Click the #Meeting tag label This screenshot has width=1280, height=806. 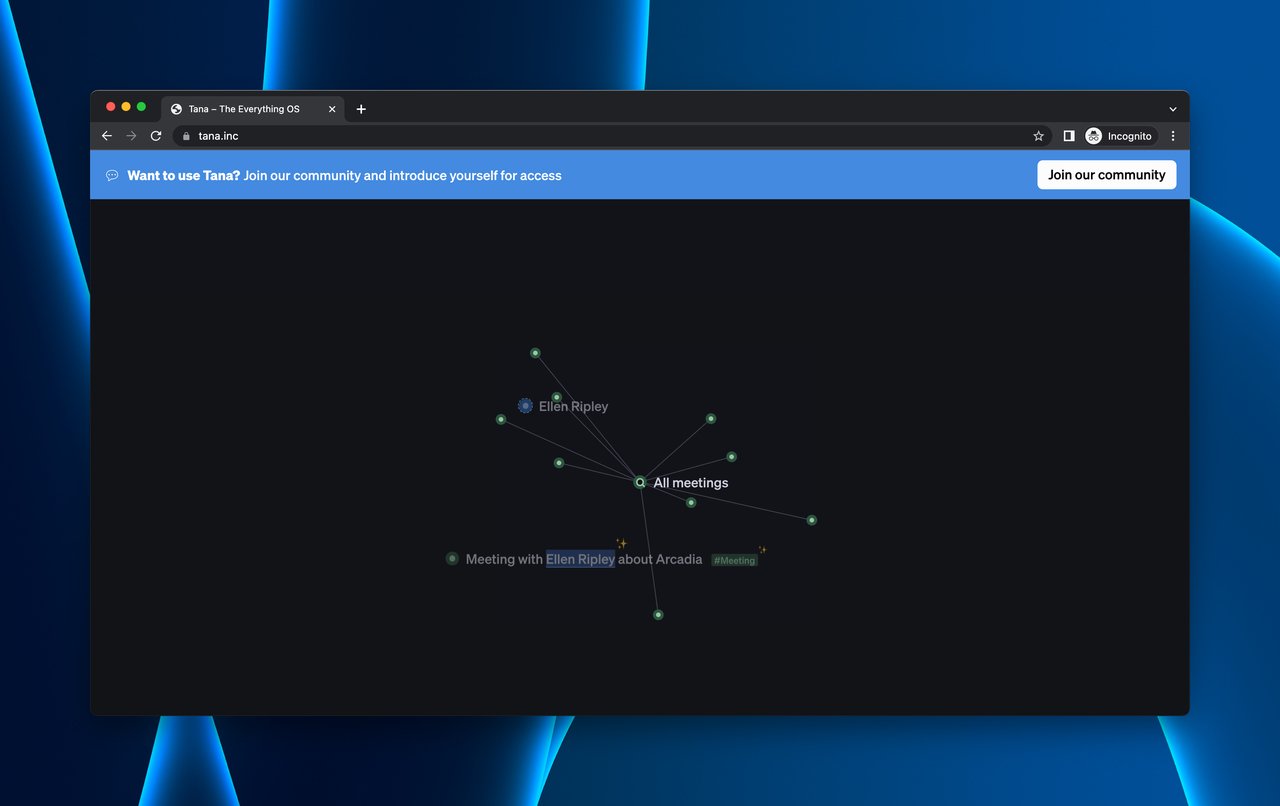(x=734, y=560)
